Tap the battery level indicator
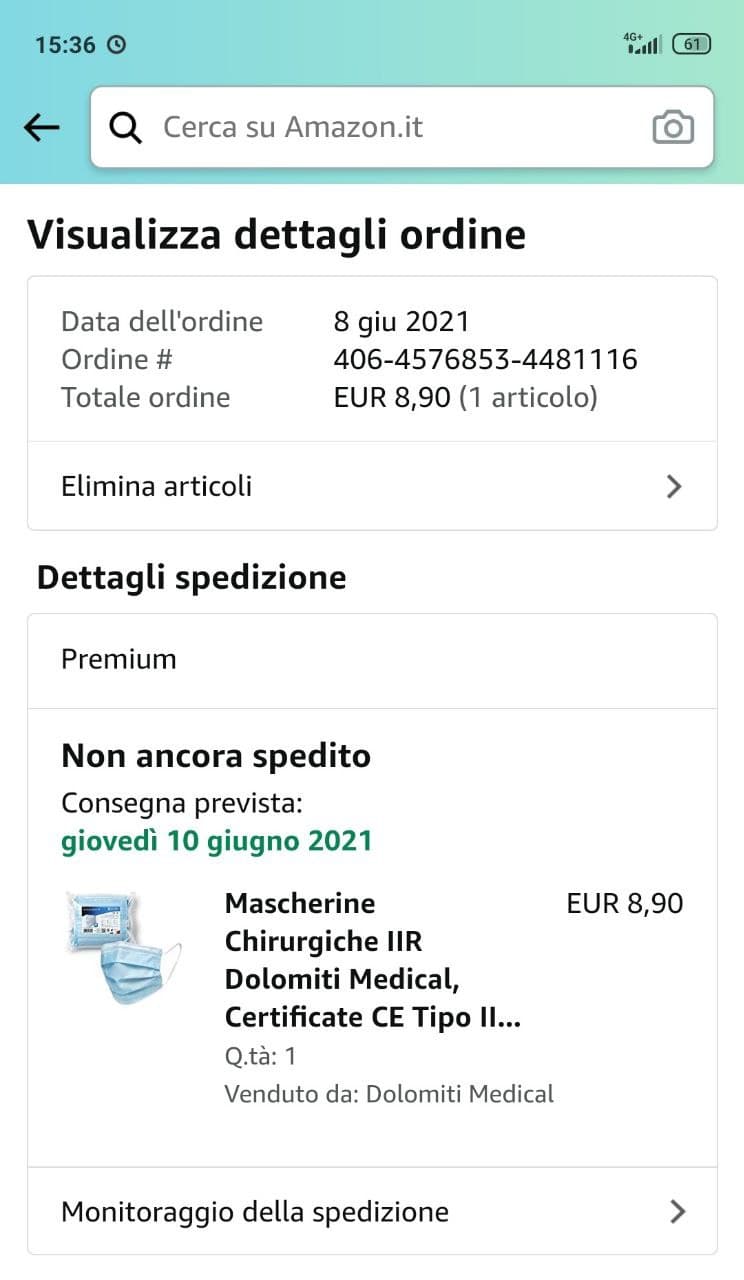The image size is (744, 1280). point(692,44)
